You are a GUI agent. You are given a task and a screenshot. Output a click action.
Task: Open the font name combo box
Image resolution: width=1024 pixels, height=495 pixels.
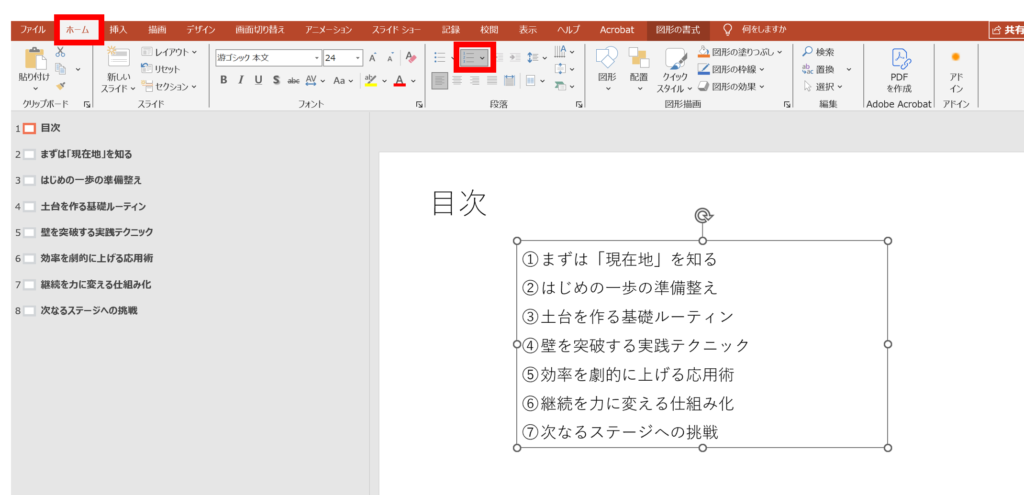(x=267, y=58)
